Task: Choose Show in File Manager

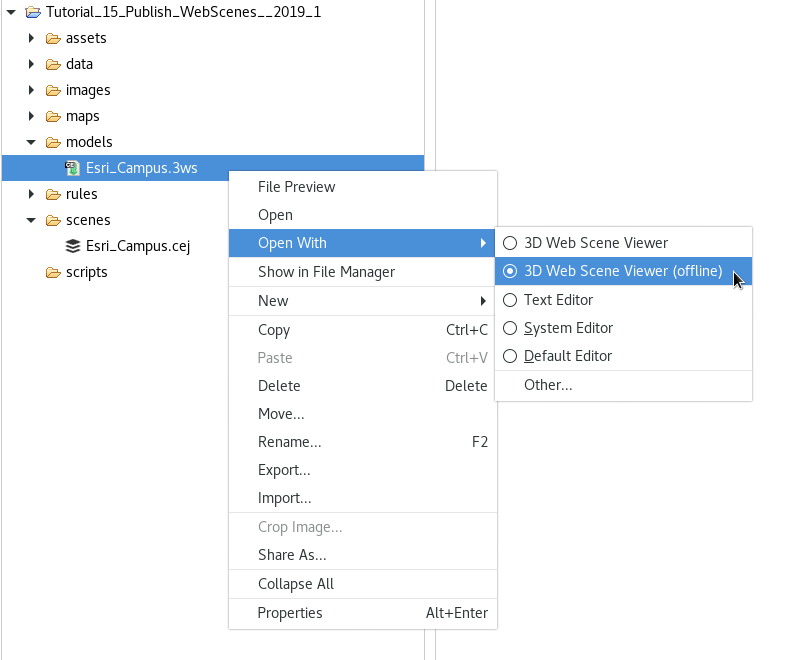Action: click(x=326, y=272)
